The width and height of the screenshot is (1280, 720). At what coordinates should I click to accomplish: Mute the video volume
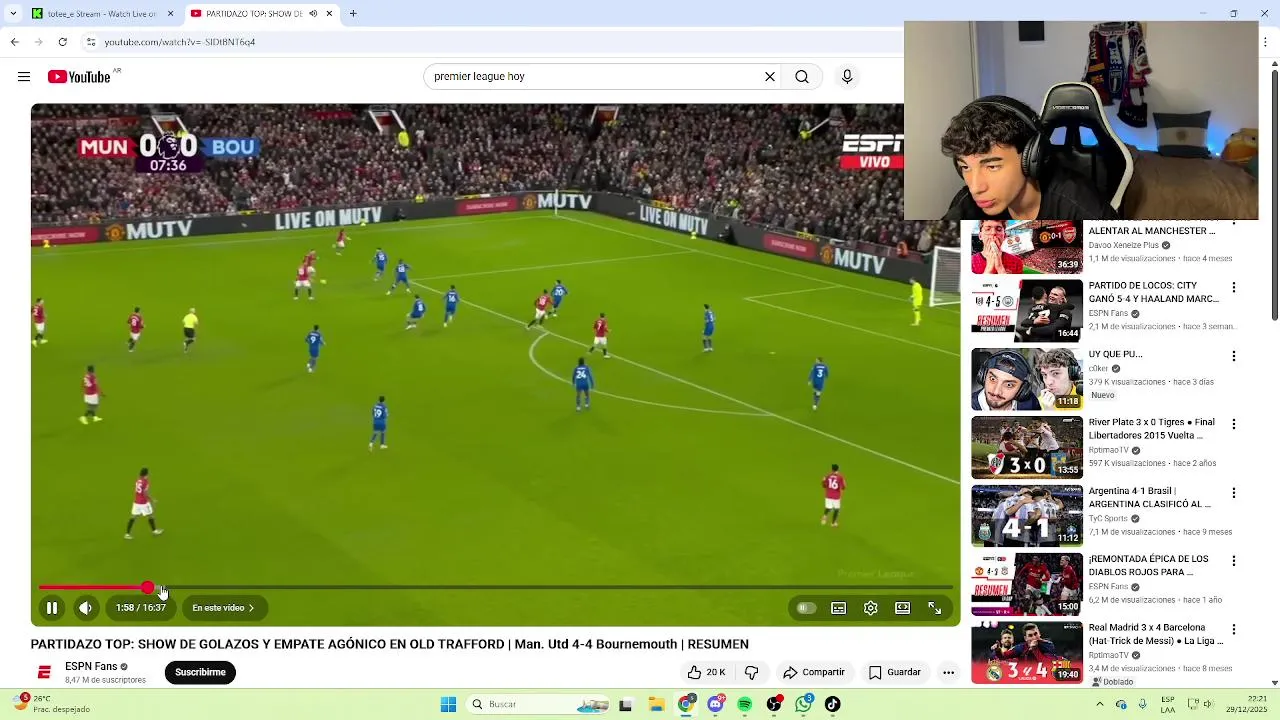[x=86, y=608]
